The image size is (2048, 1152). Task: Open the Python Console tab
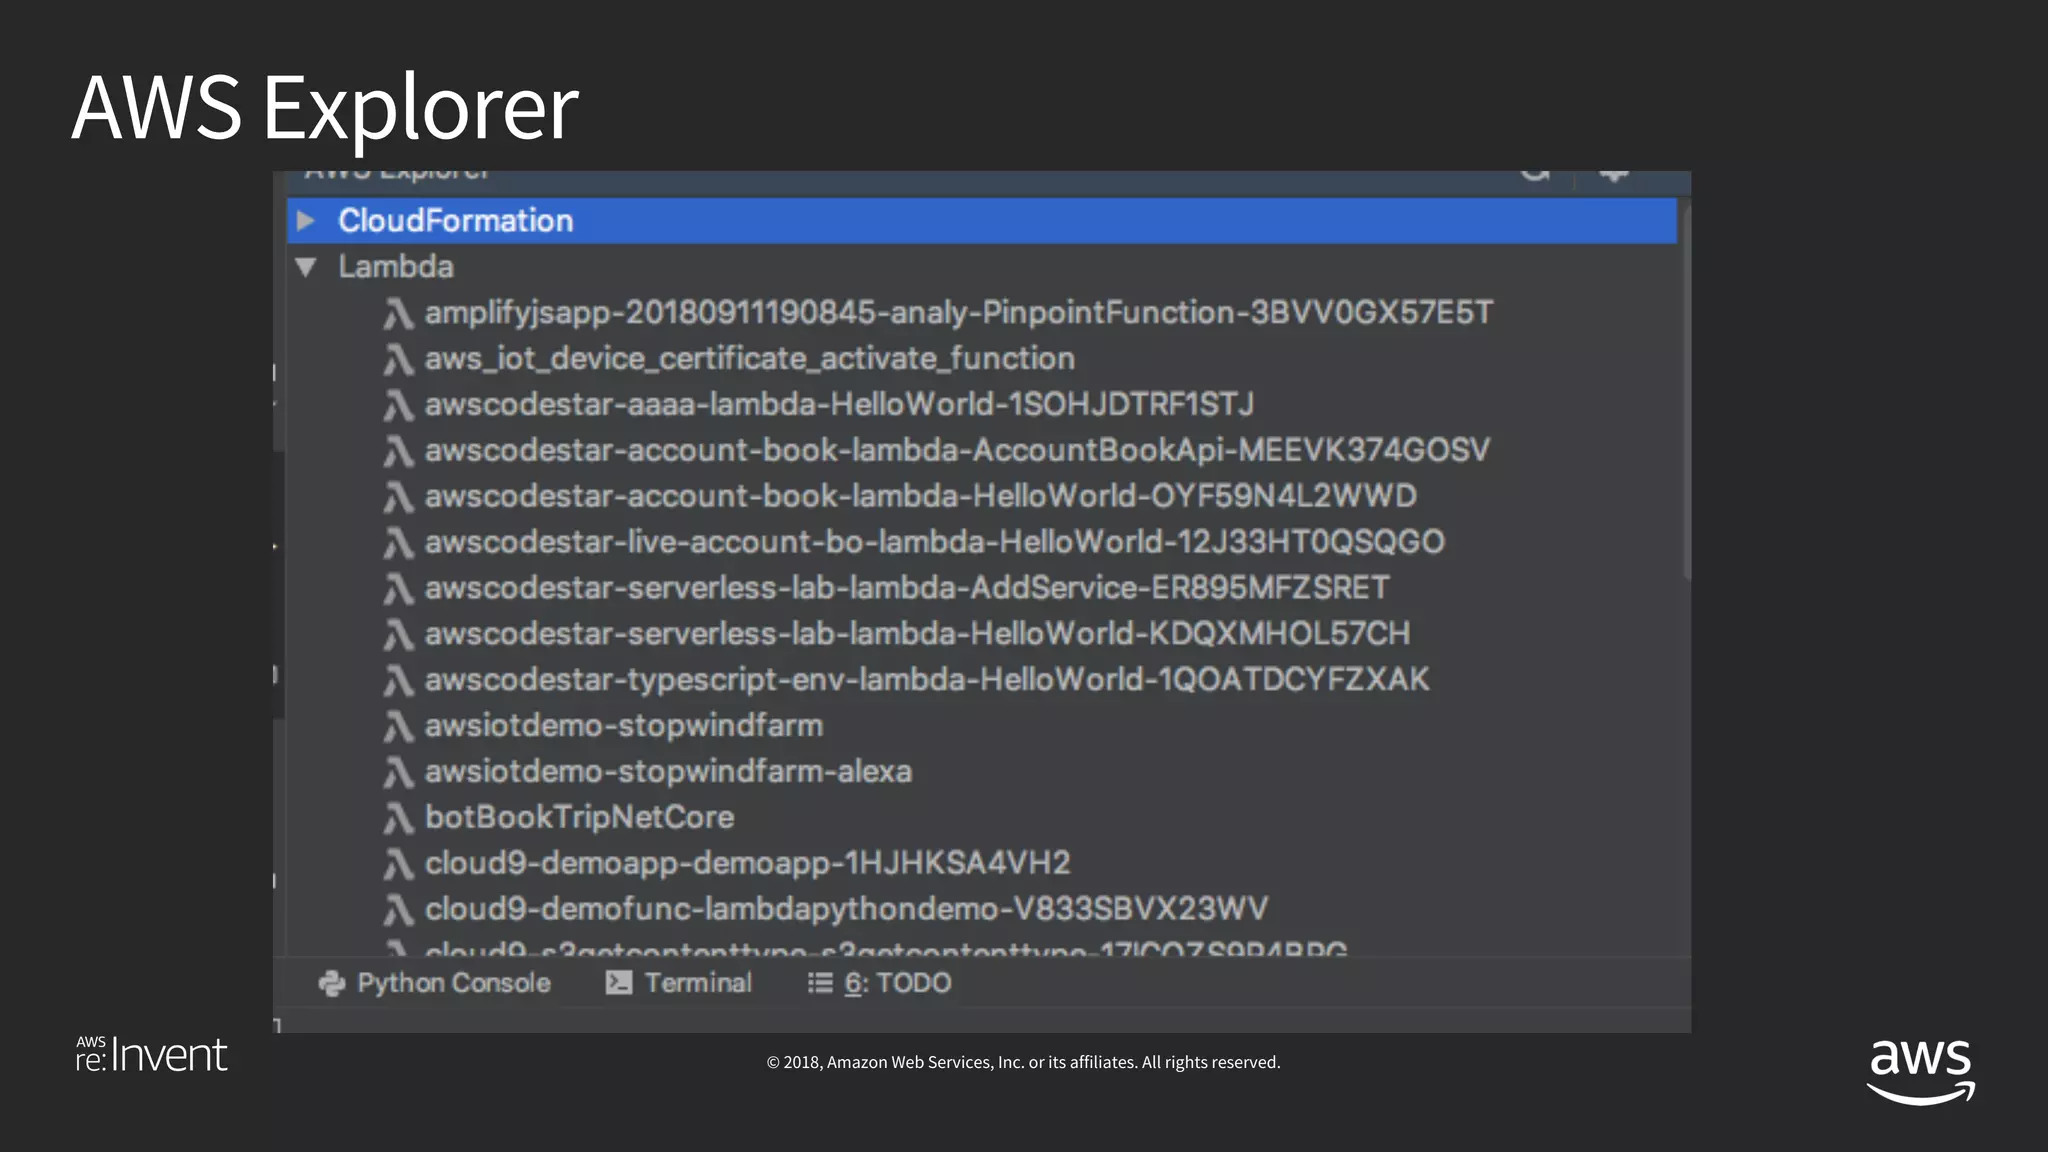coord(453,984)
